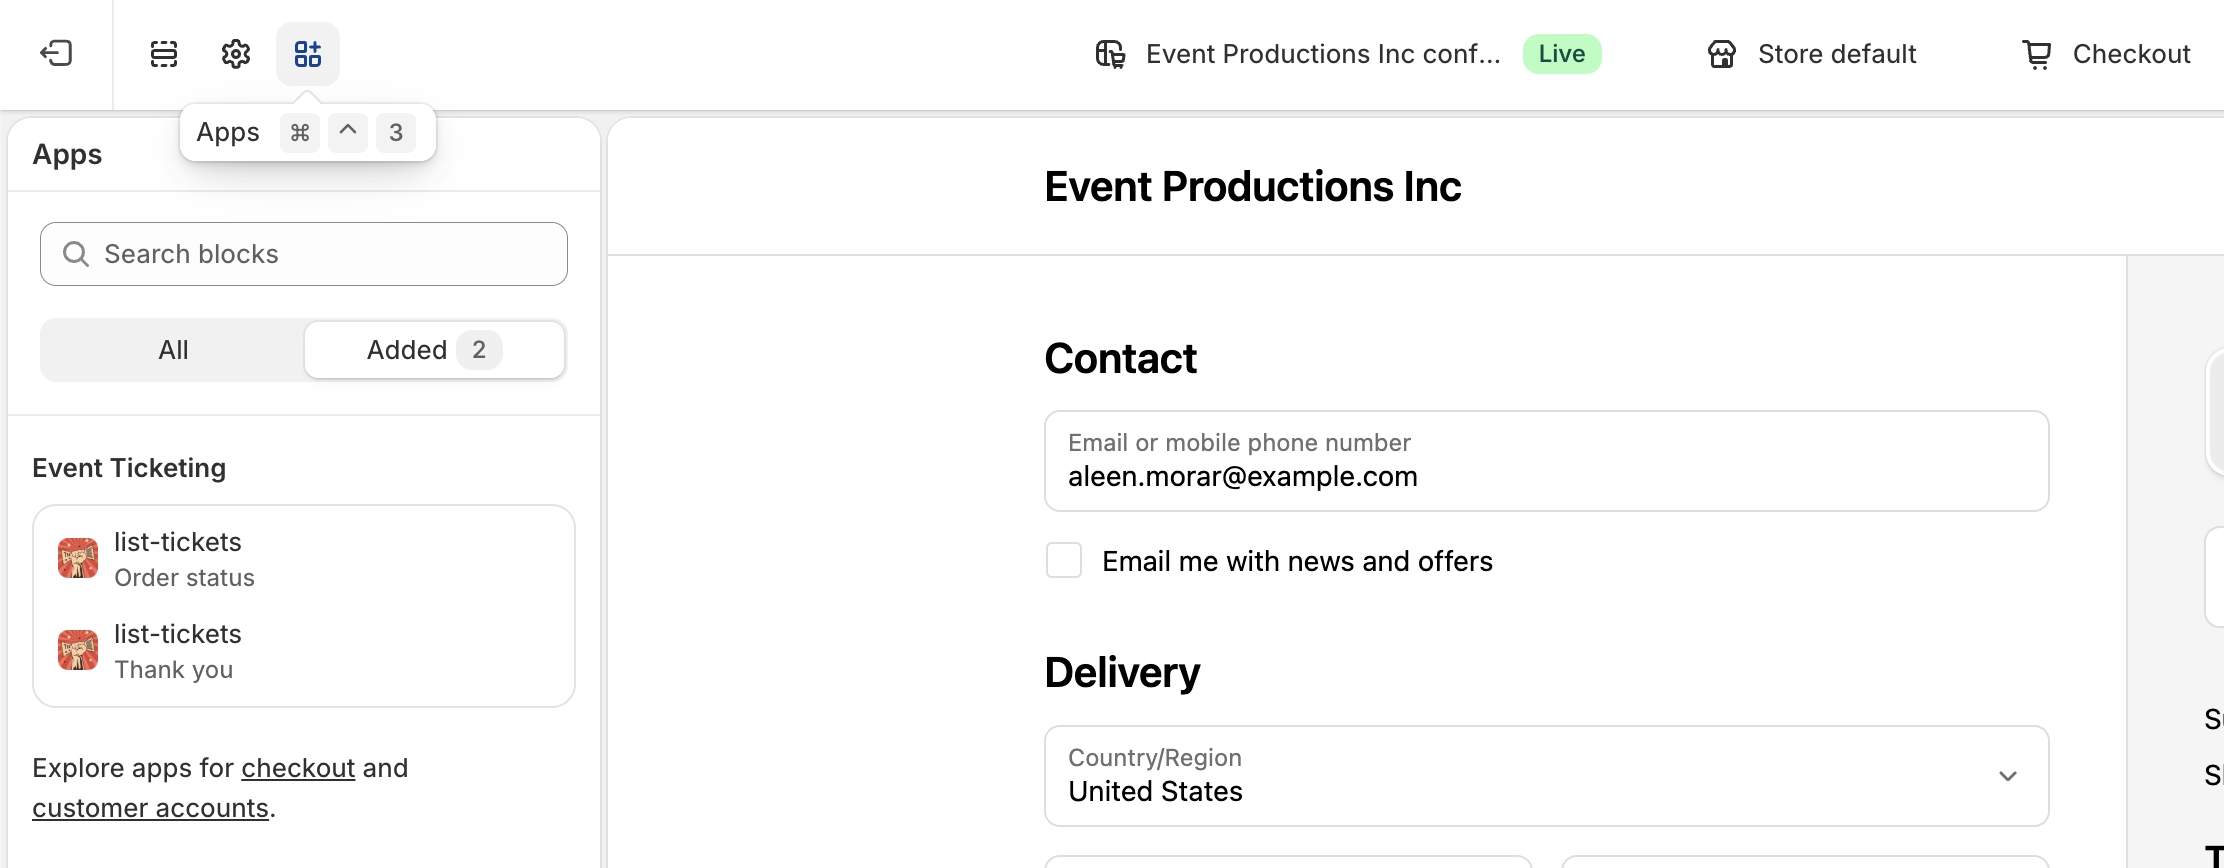The image size is (2224, 868).
Task: Click the Event Ticketing app icon for Thank you
Action: (78, 651)
